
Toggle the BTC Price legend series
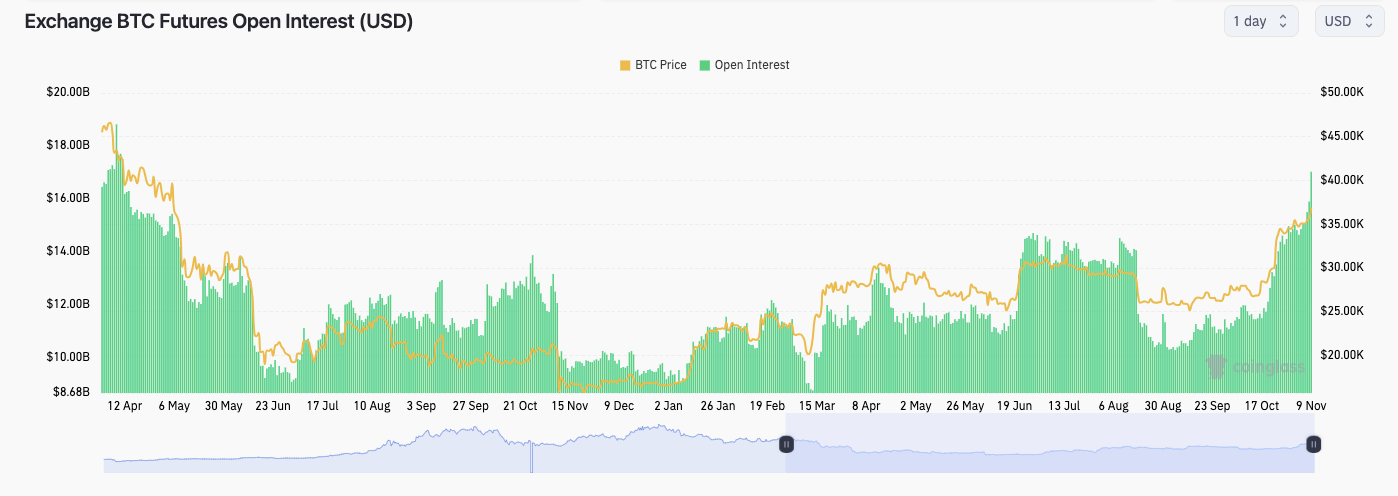(x=660, y=65)
